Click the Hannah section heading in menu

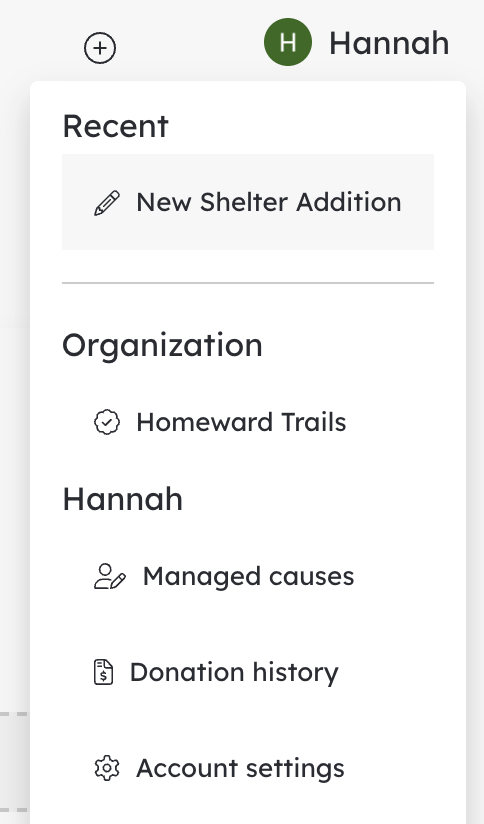pos(122,499)
